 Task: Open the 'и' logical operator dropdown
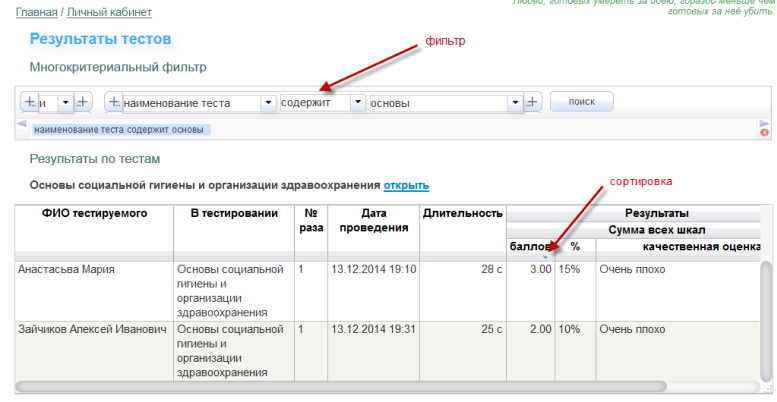tap(66, 102)
